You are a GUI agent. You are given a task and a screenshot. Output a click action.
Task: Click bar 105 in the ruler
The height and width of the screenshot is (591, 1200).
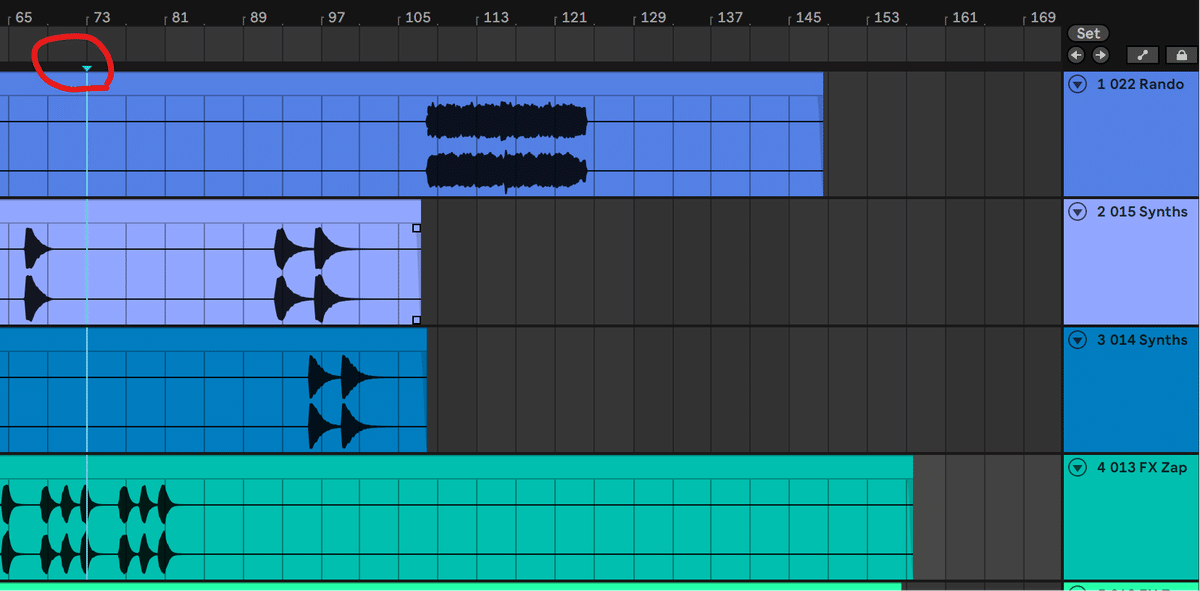click(418, 17)
